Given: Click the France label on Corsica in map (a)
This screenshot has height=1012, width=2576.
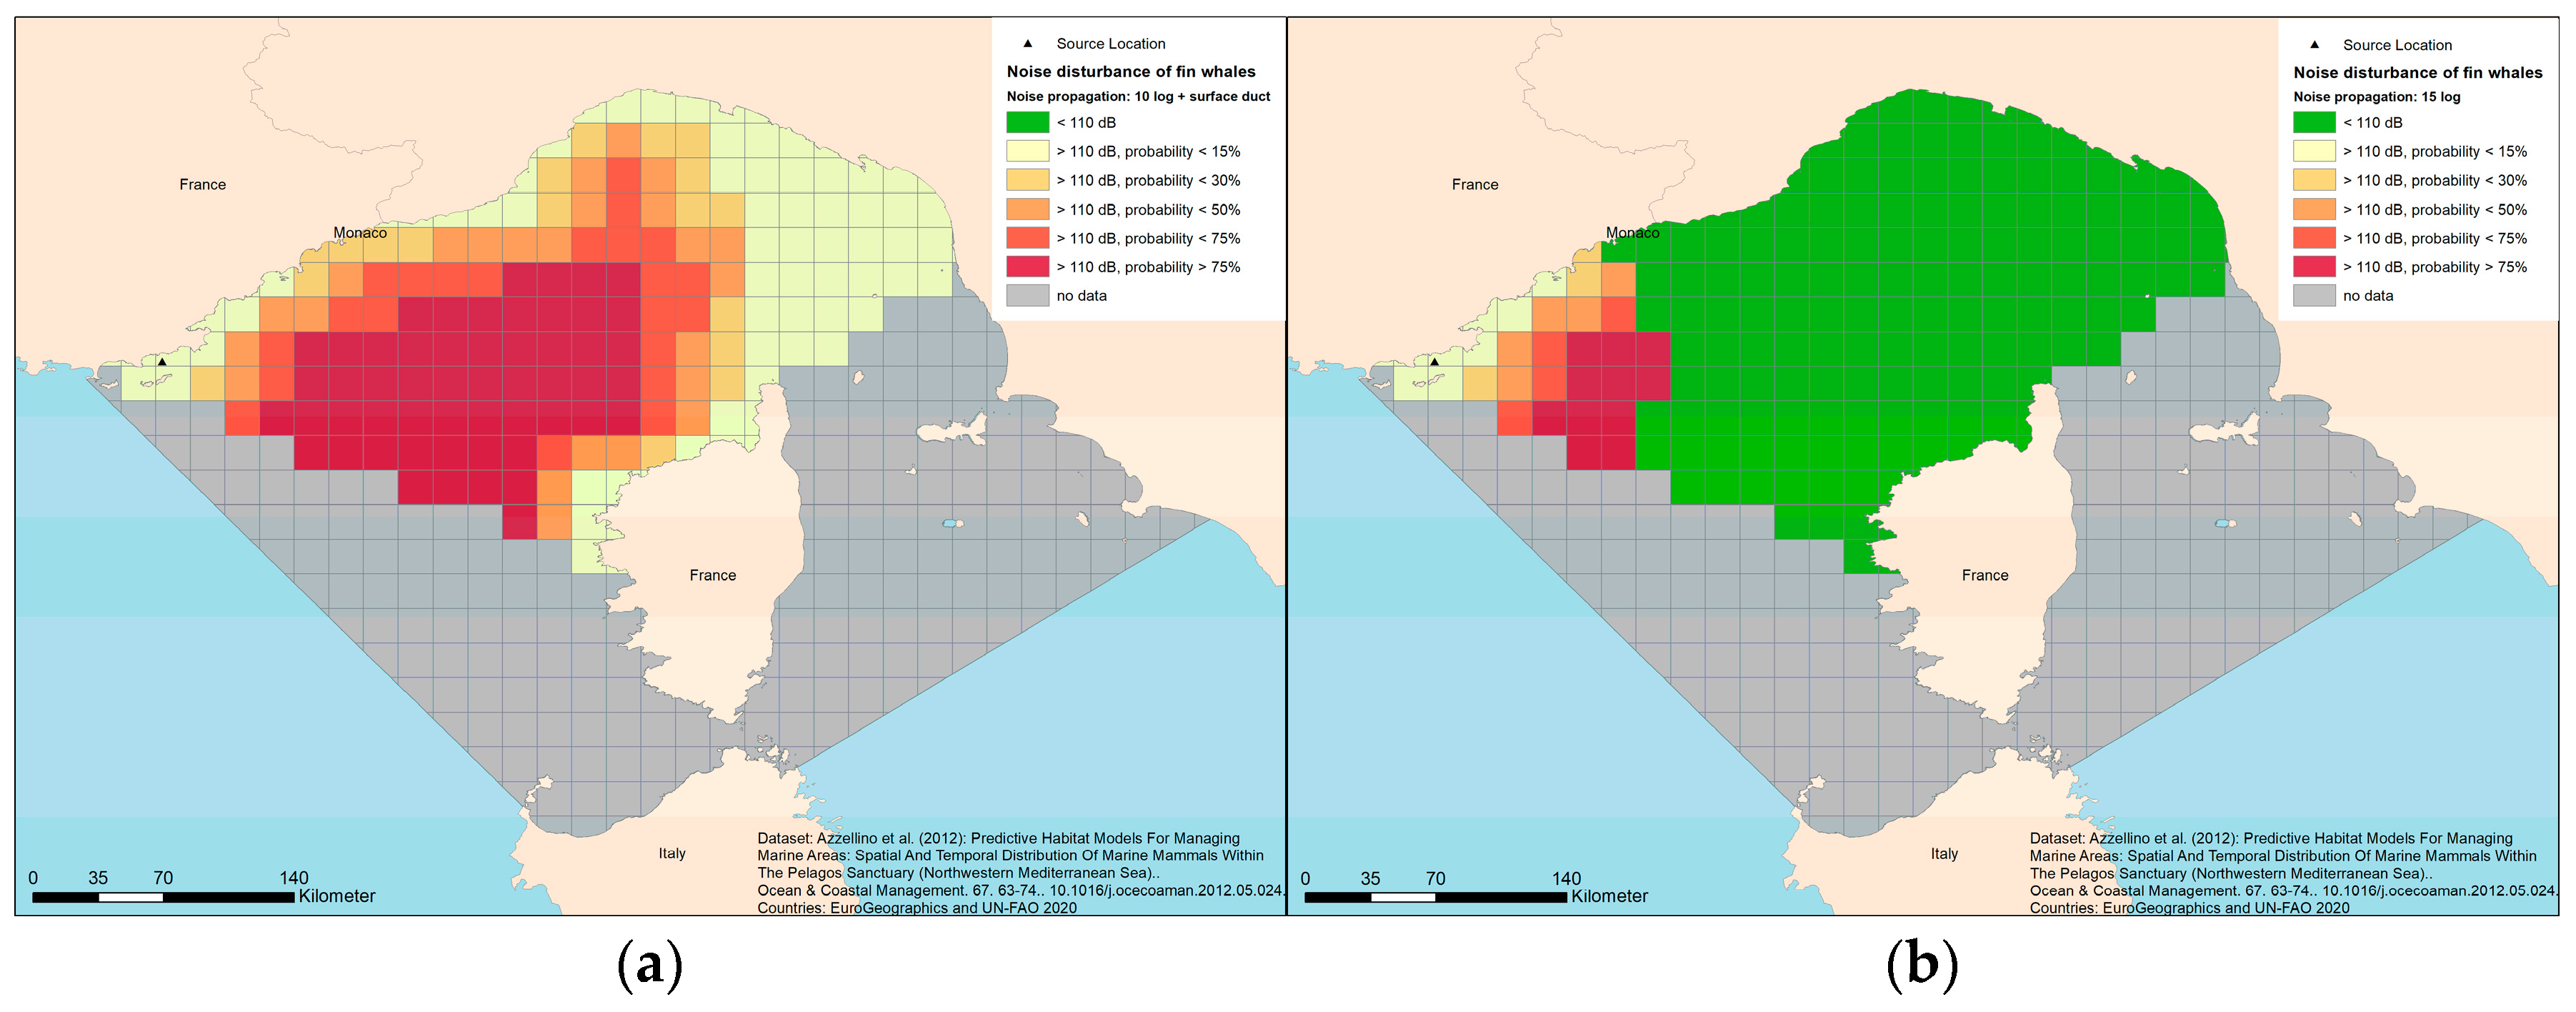Looking at the screenshot, I should tap(712, 575).
